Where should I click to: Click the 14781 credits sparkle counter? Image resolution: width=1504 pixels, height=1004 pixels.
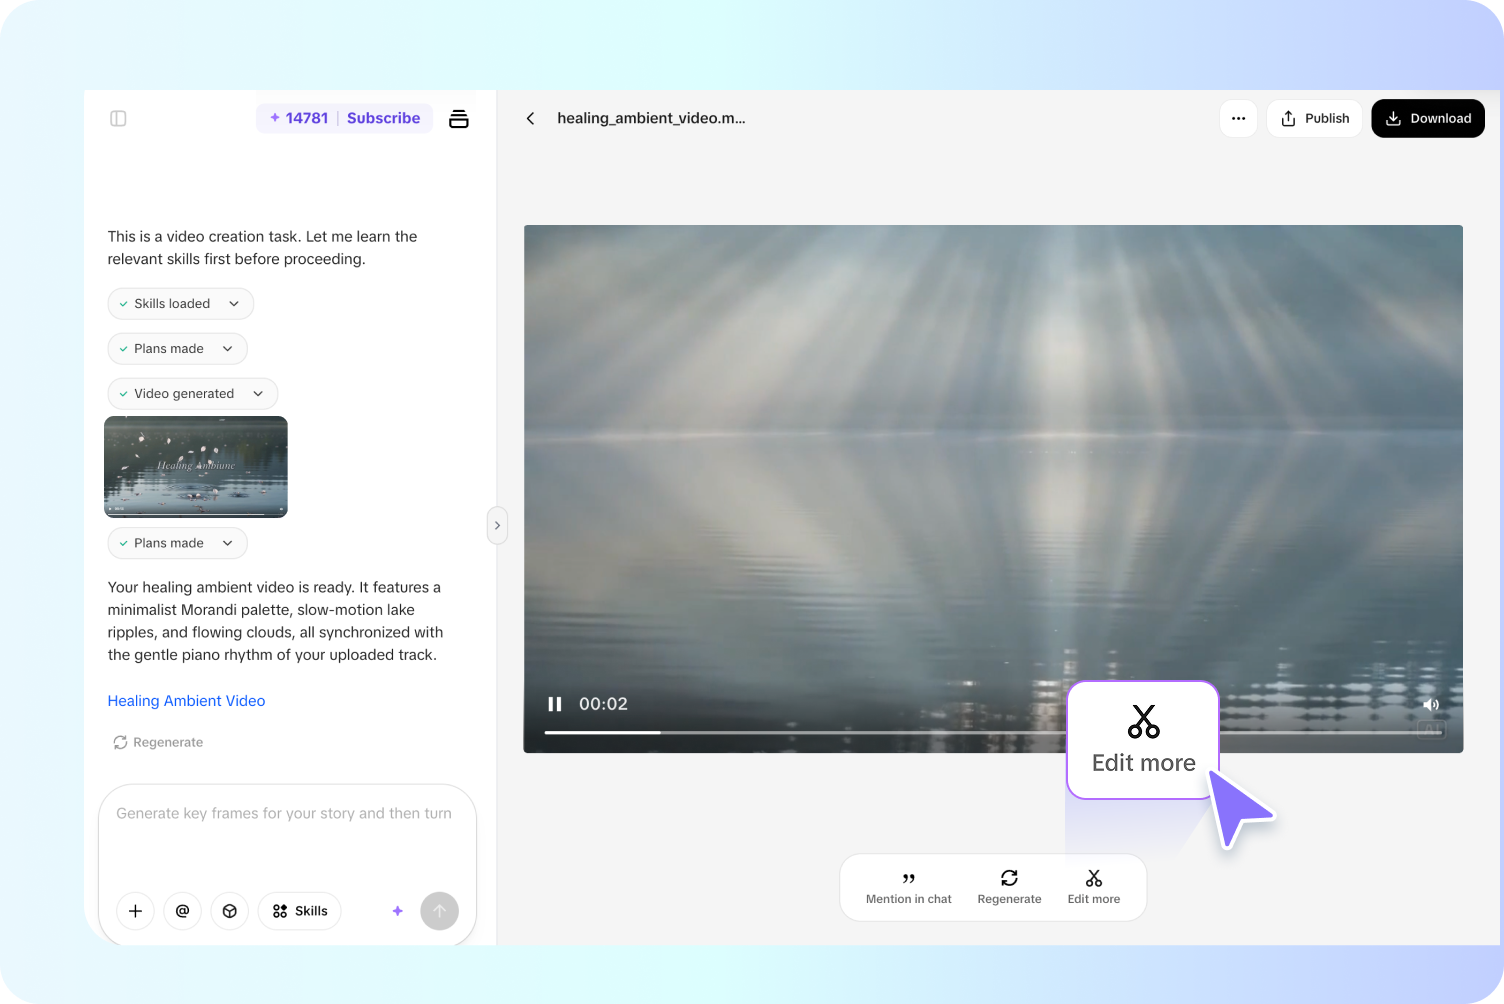[299, 118]
